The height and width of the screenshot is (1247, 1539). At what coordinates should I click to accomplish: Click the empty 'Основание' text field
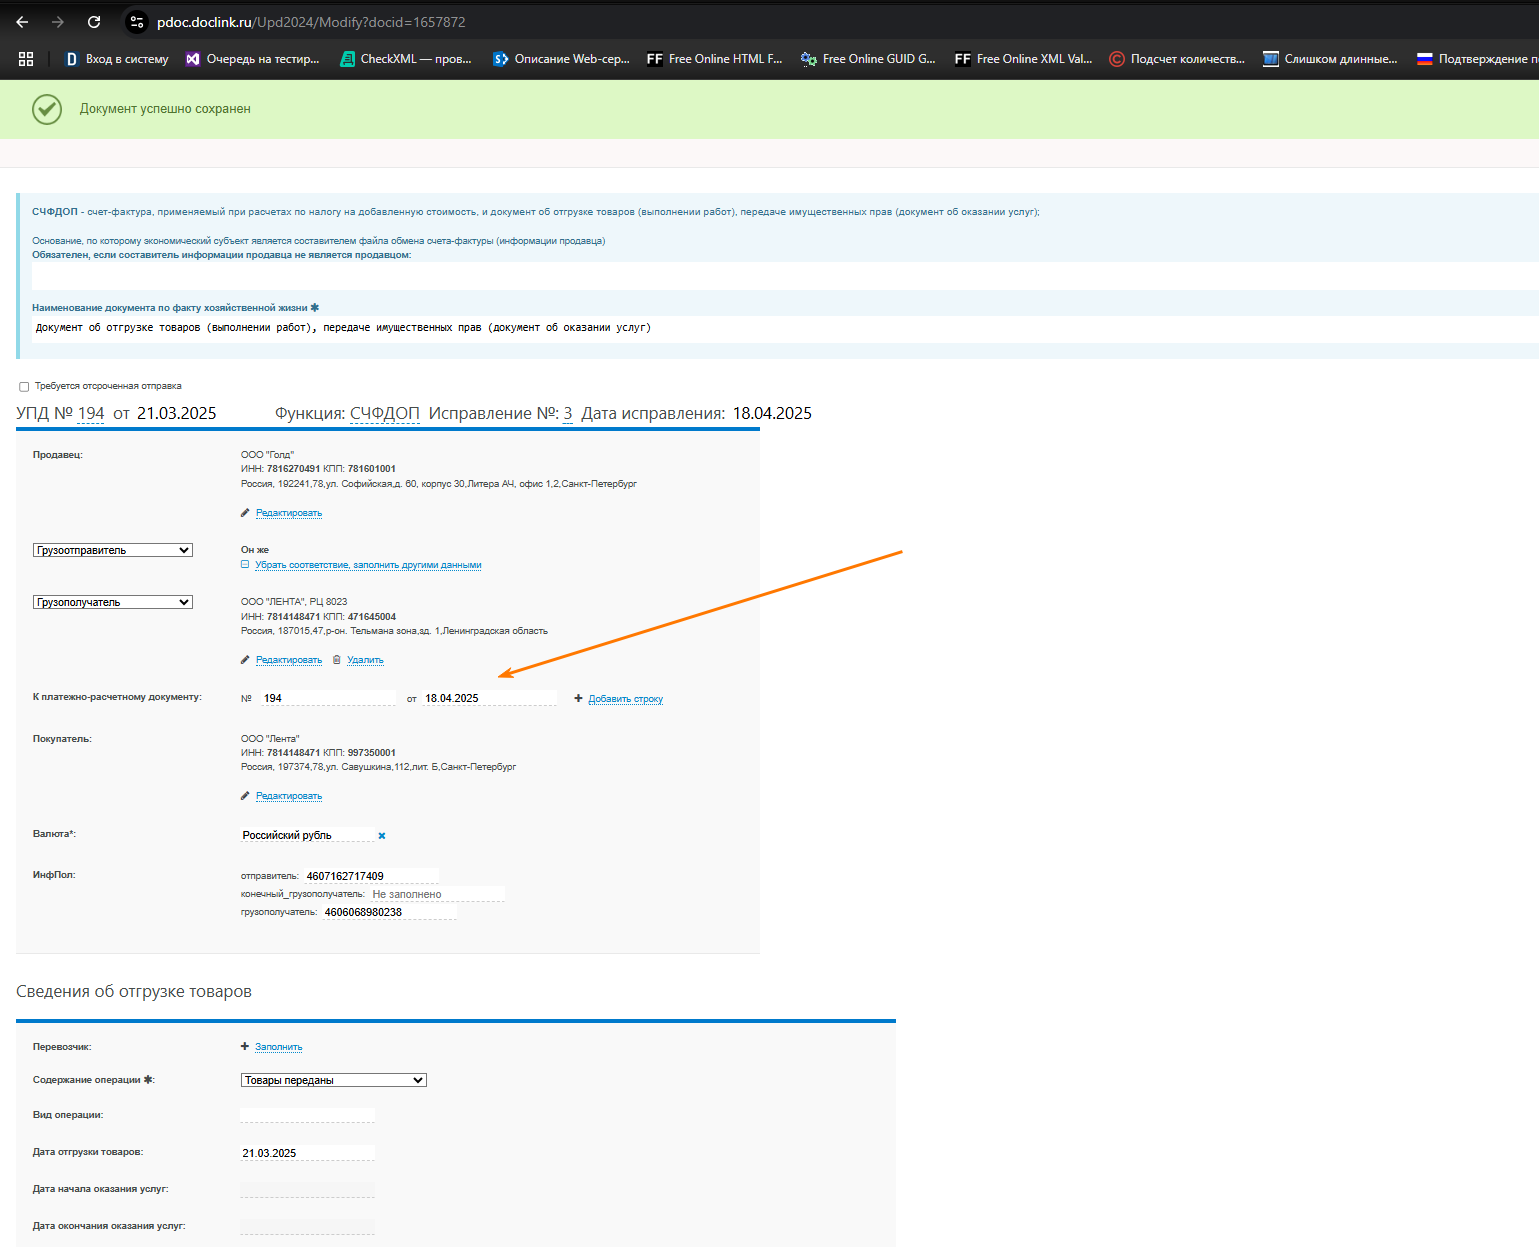click(x=785, y=275)
